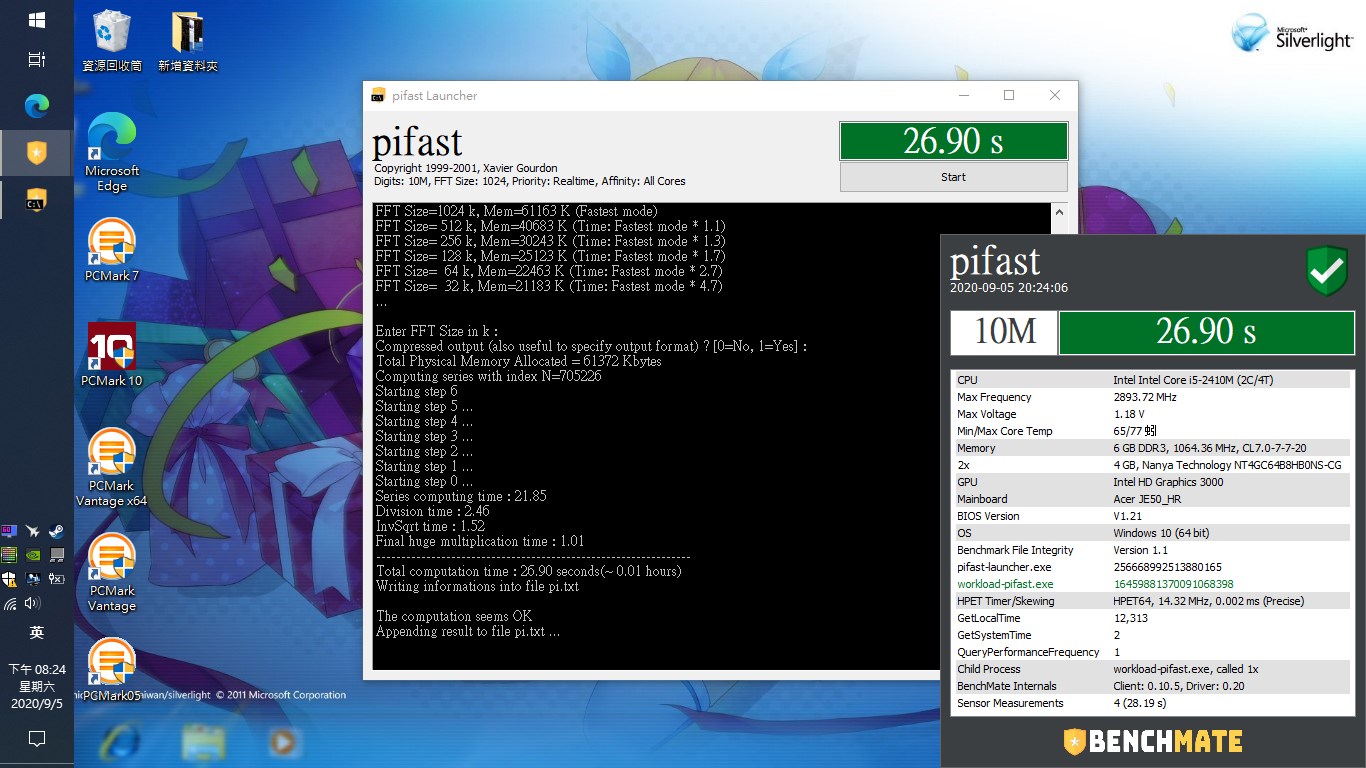Image resolution: width=1366 pixels, height=768 pixels.
Task: Click the pifast Launcher title bar icon
Action: click(x=378, y=96)
